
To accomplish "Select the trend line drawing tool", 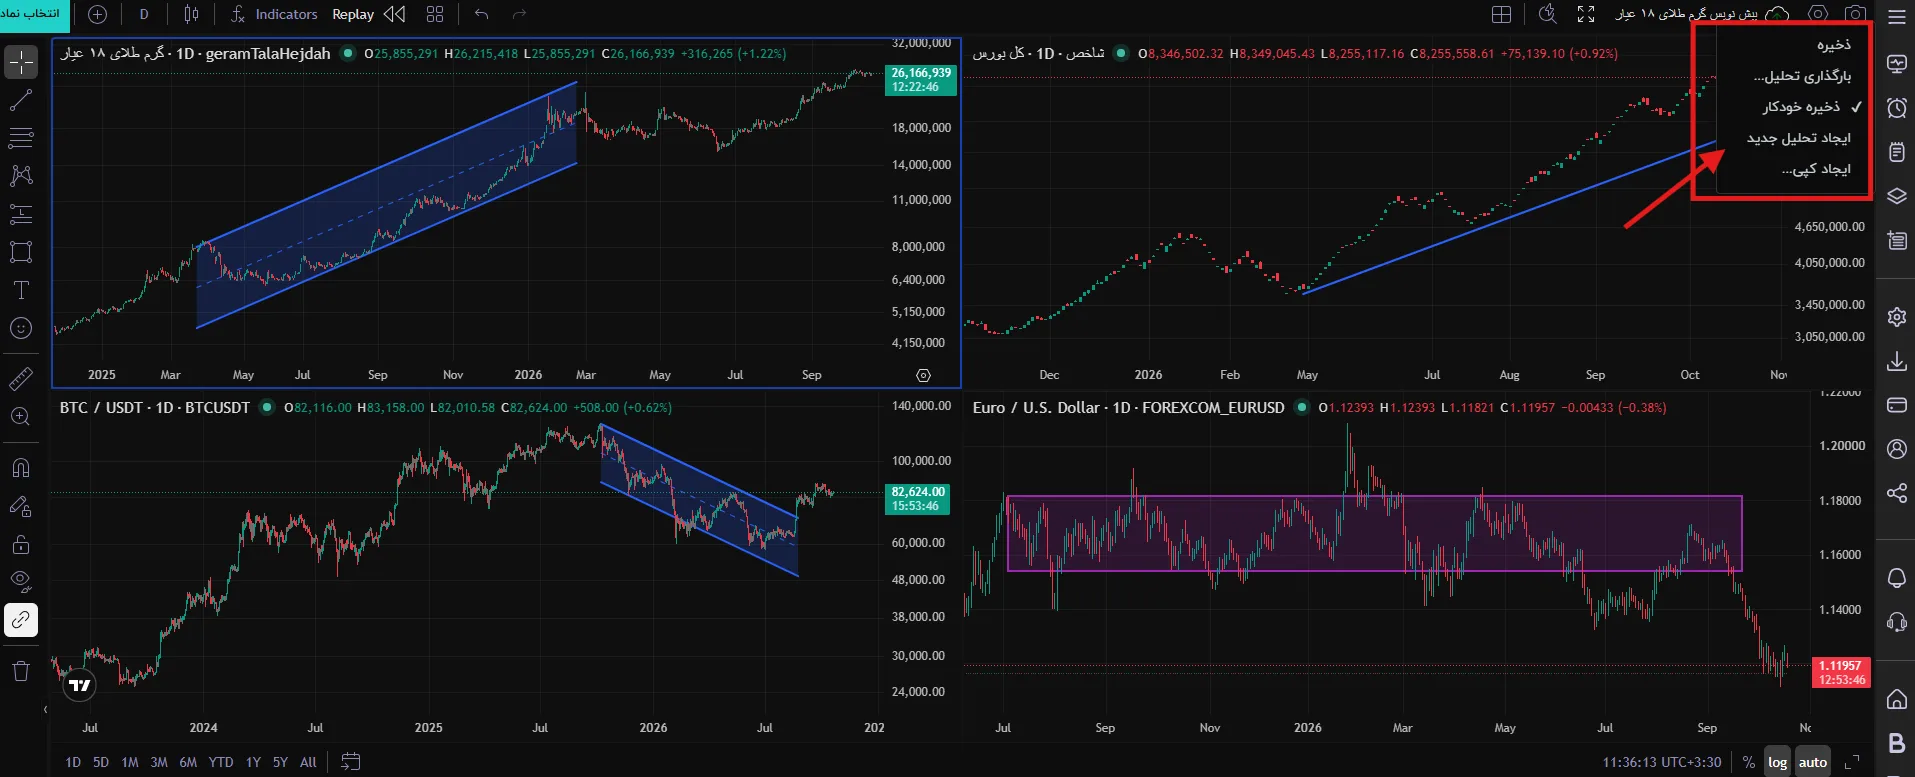I will coord(21,101).
